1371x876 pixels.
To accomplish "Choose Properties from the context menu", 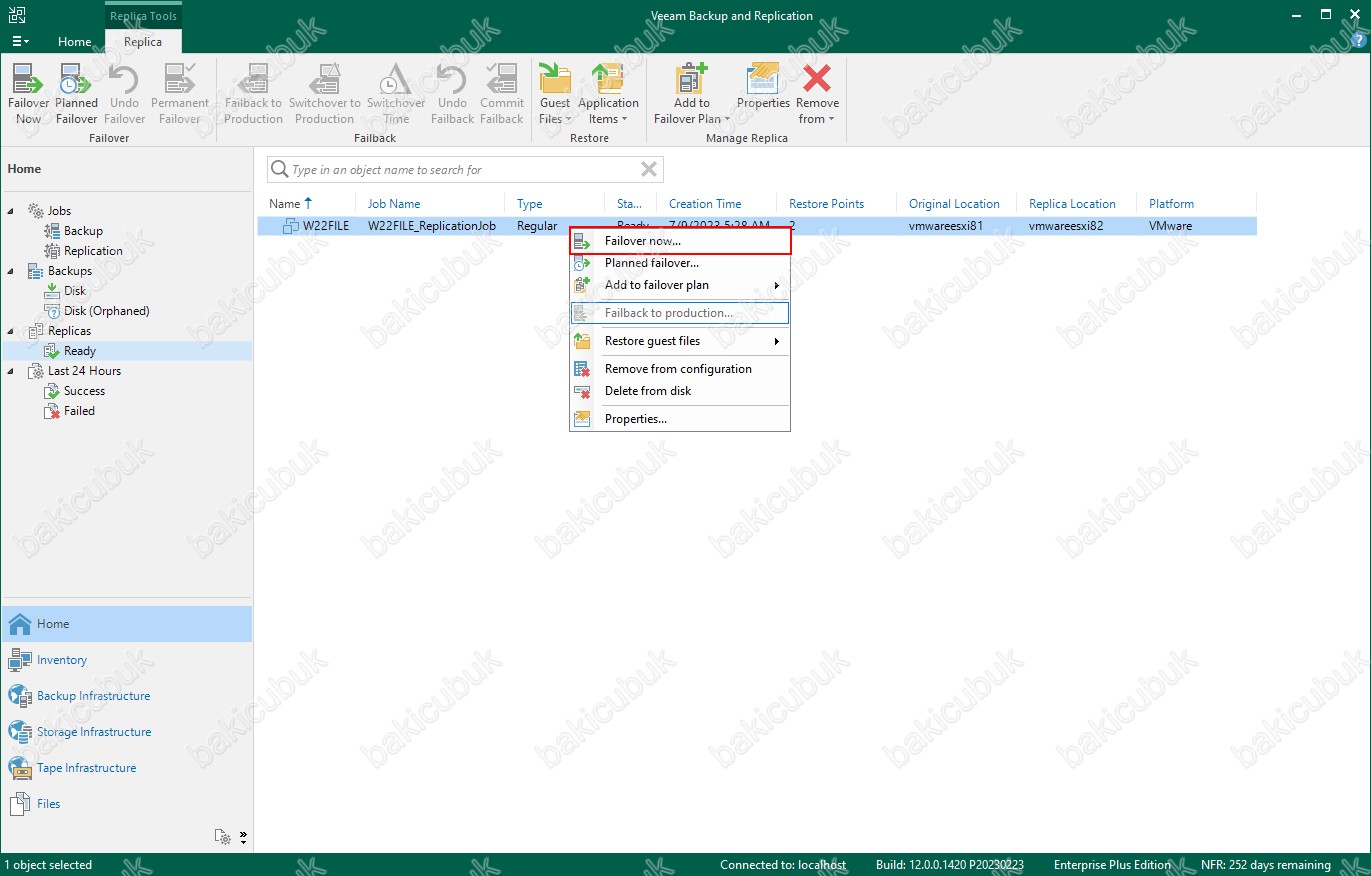I will pyautogui.click(x=680, y=419).
